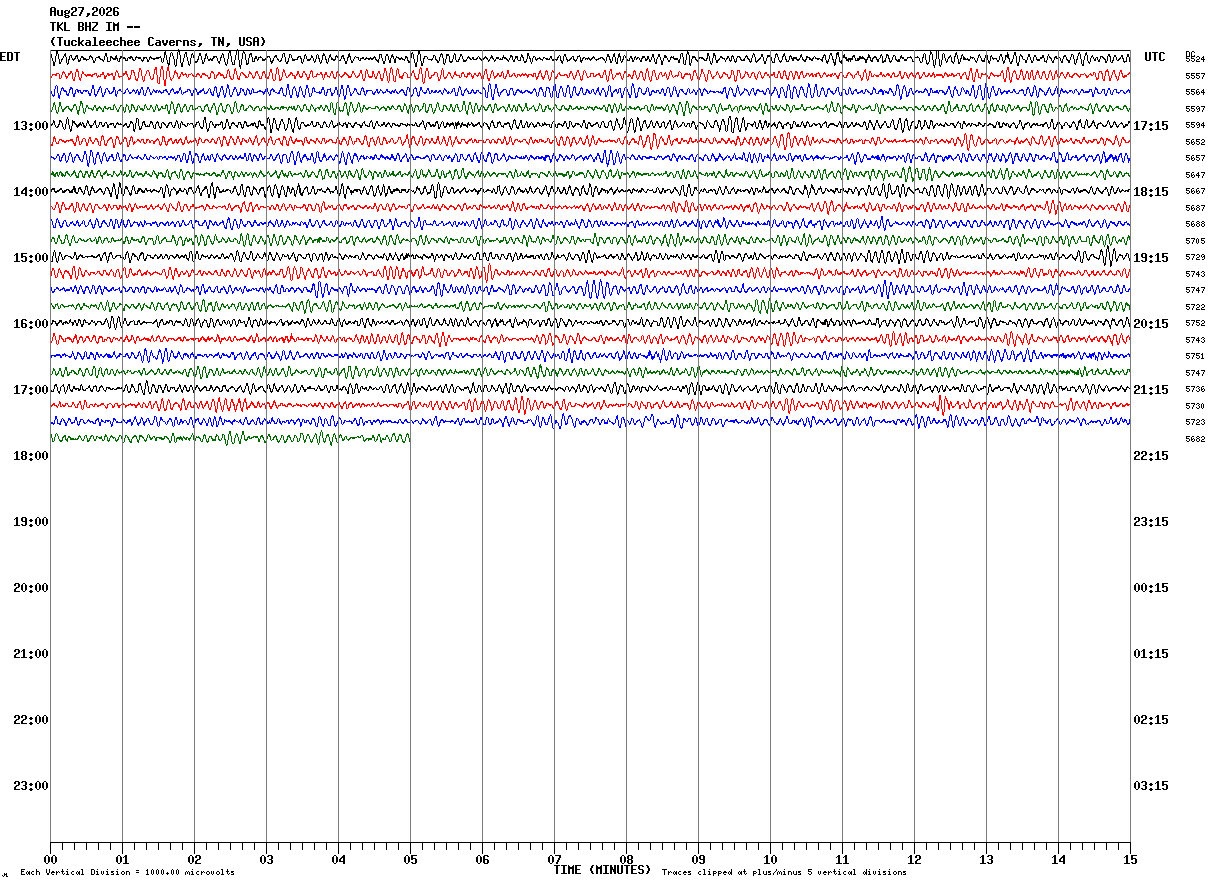
Task: Click the TIME (MINUTES) axis title
Action: [x=602, y=870]
